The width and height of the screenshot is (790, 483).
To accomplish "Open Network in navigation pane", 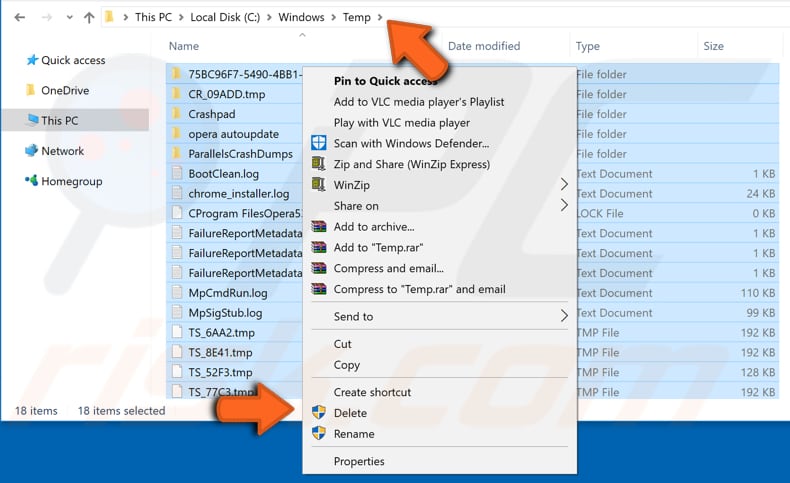I will click(x=62, y=151).
